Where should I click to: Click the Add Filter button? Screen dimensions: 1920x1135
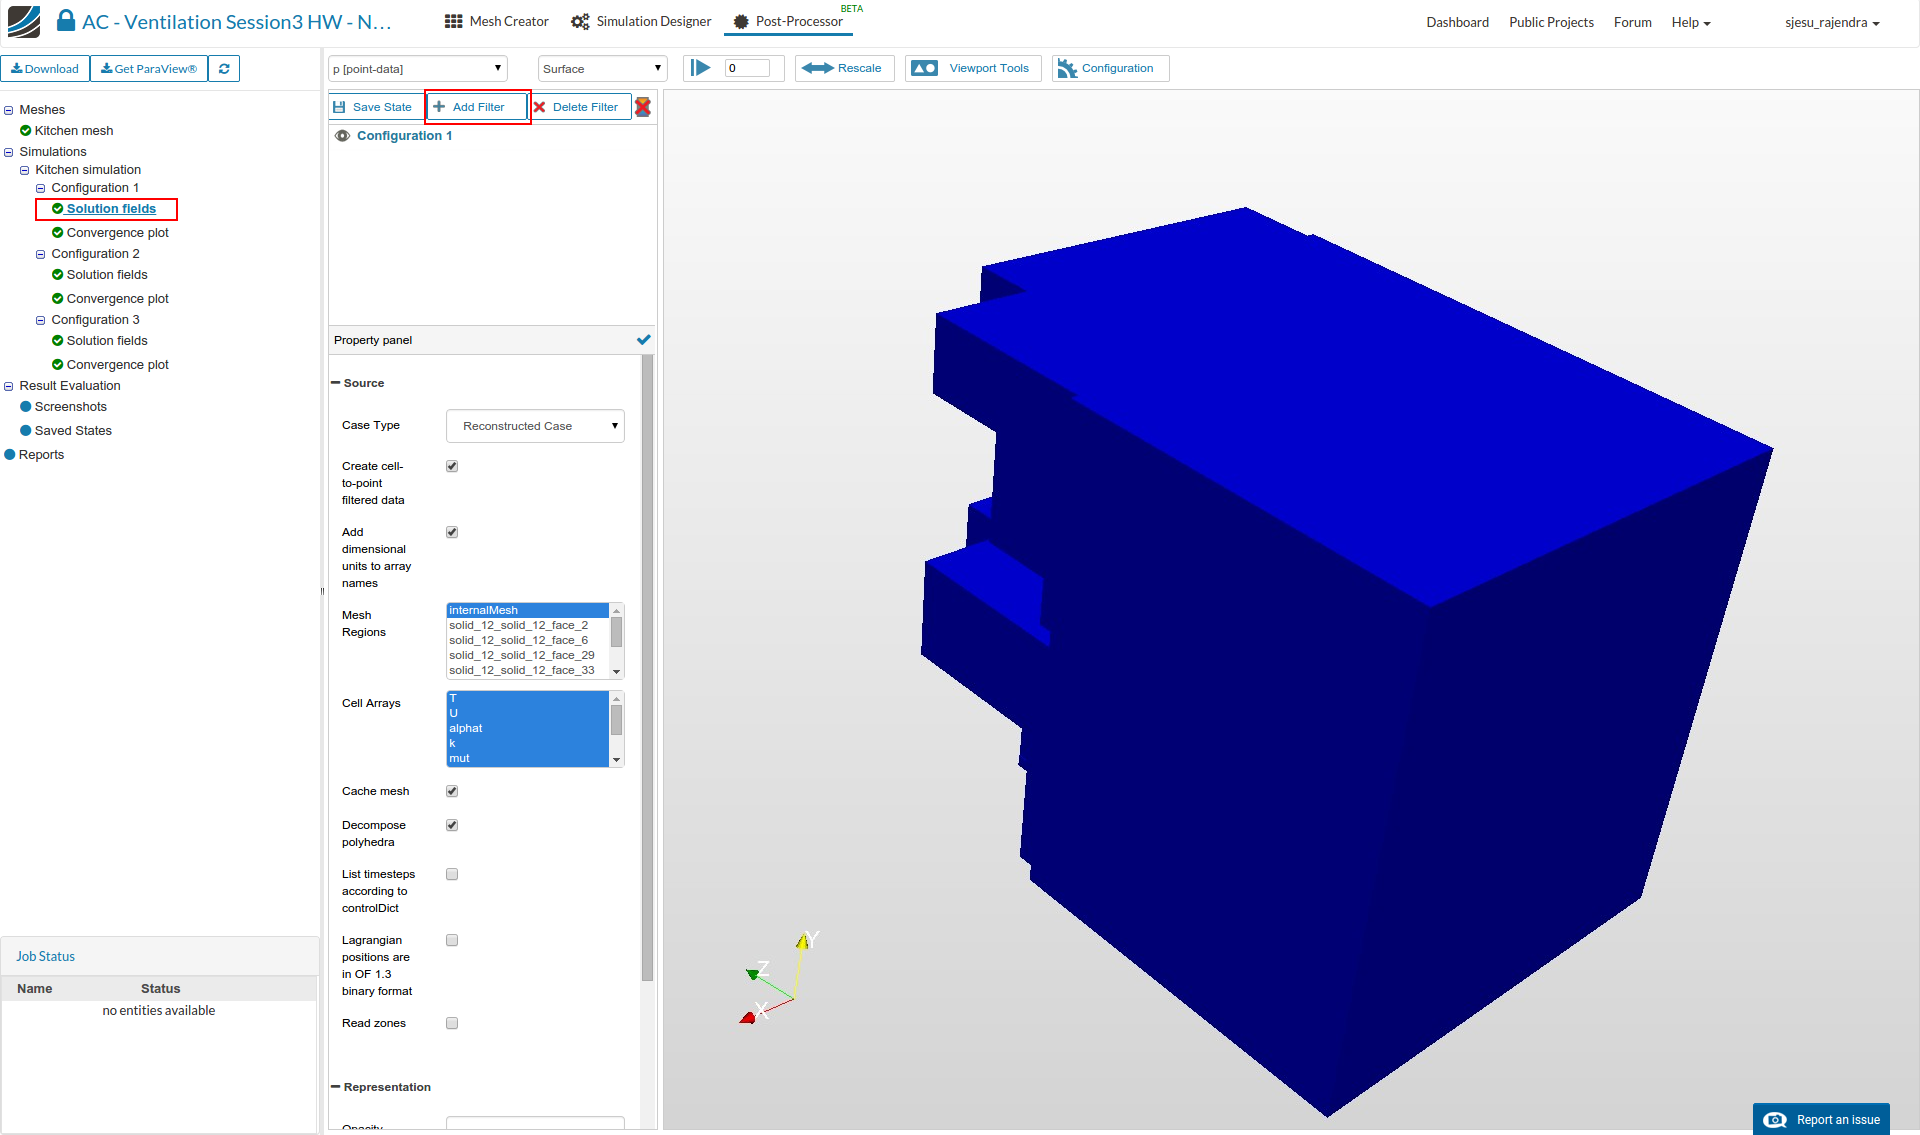477,107
